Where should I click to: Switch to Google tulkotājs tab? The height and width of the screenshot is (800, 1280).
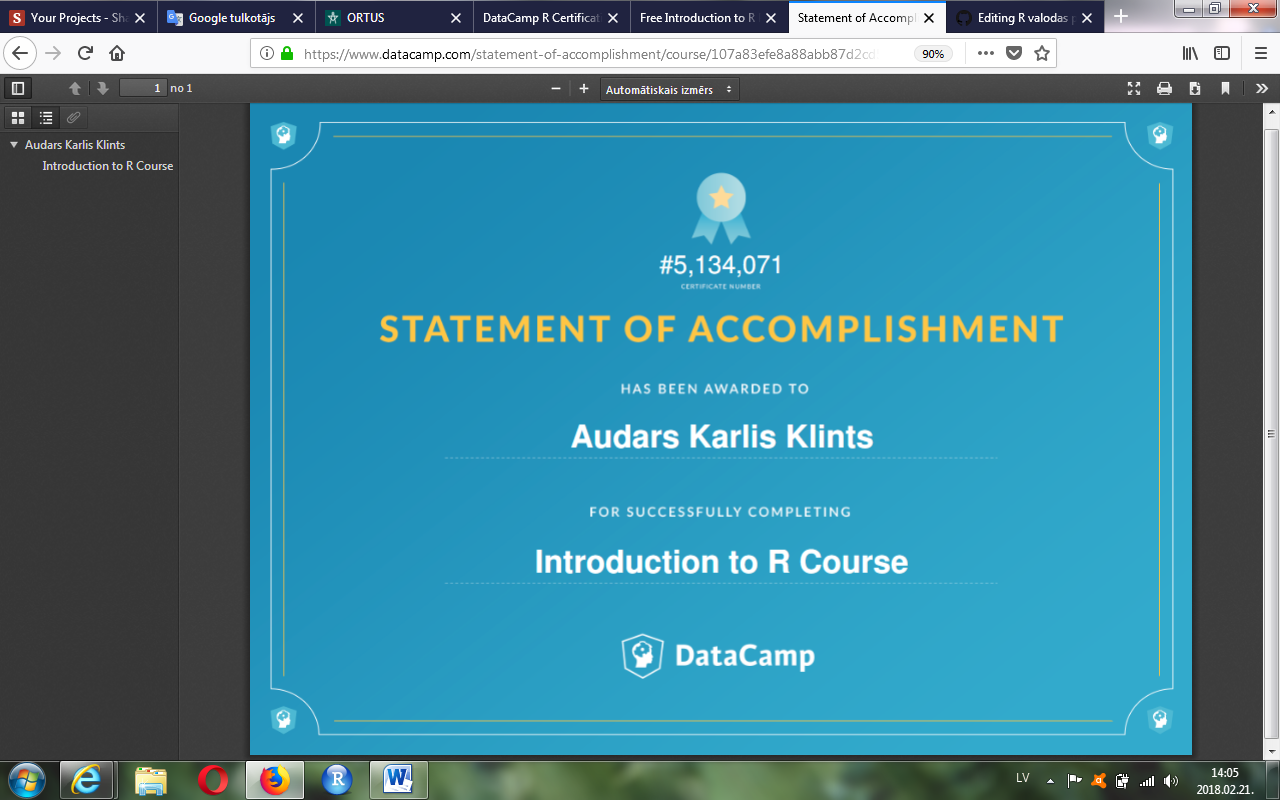tap(236, 17)
